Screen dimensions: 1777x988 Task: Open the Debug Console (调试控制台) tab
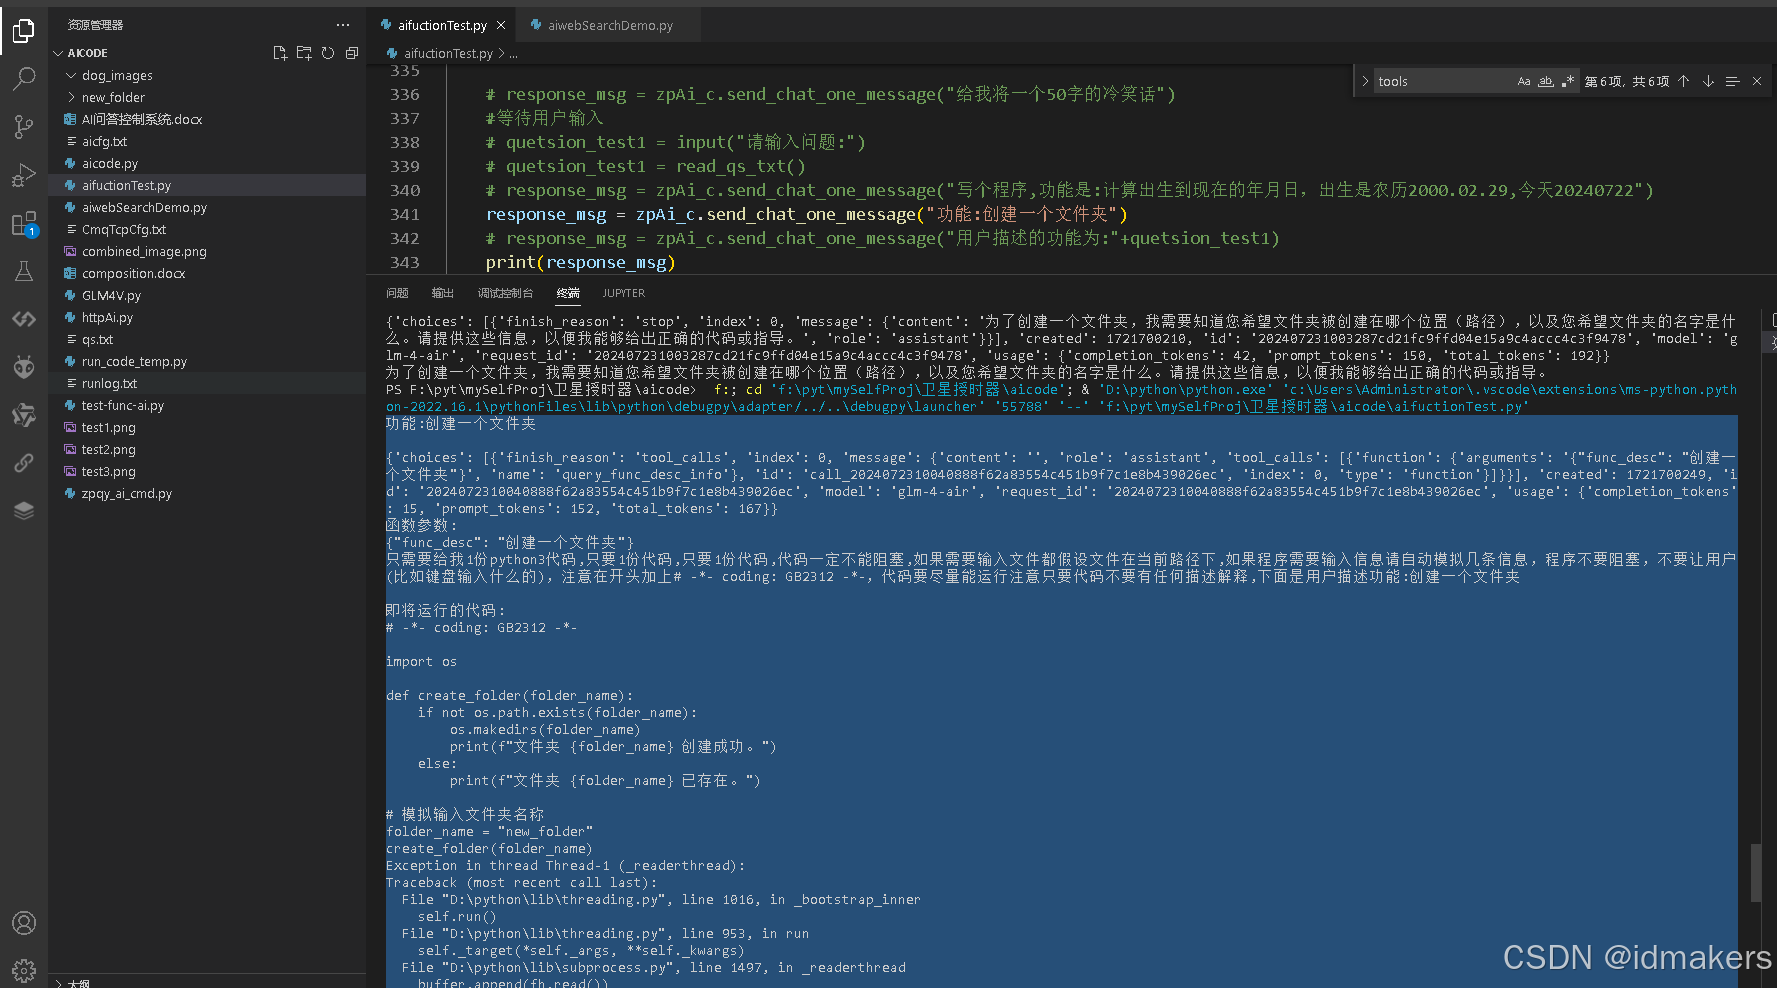505,293
